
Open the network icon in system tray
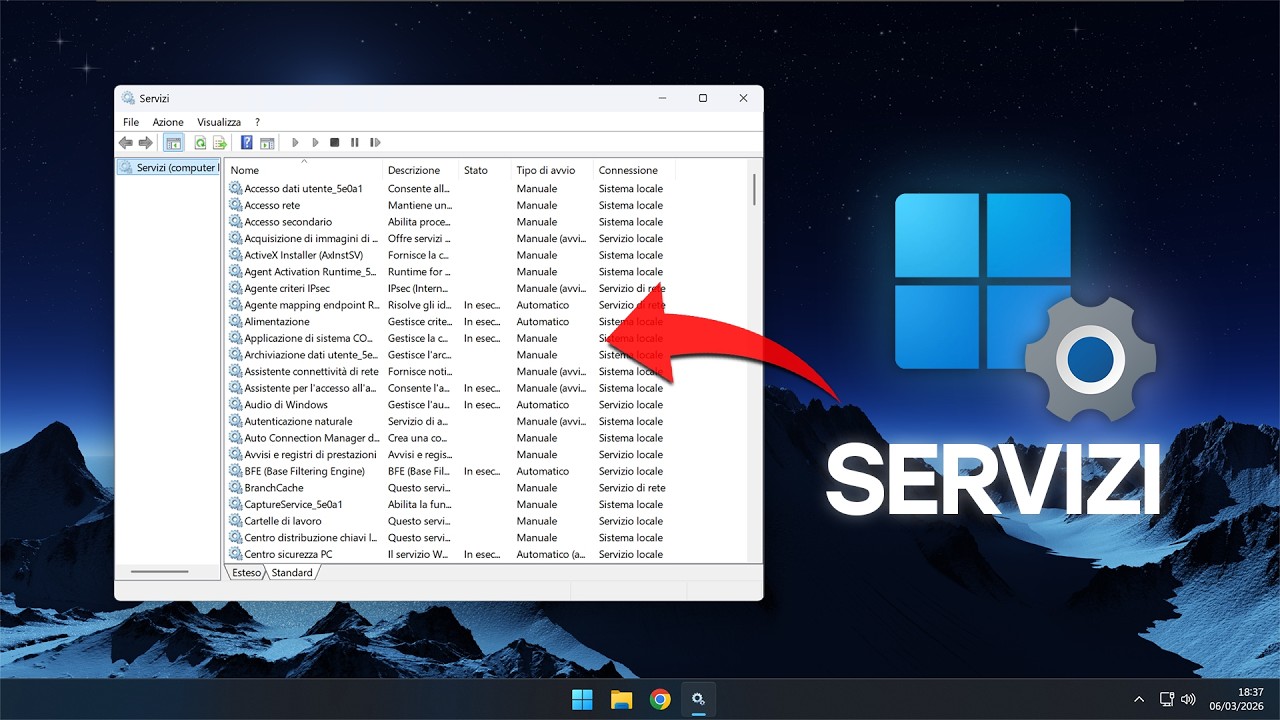tap(1166, 699)
